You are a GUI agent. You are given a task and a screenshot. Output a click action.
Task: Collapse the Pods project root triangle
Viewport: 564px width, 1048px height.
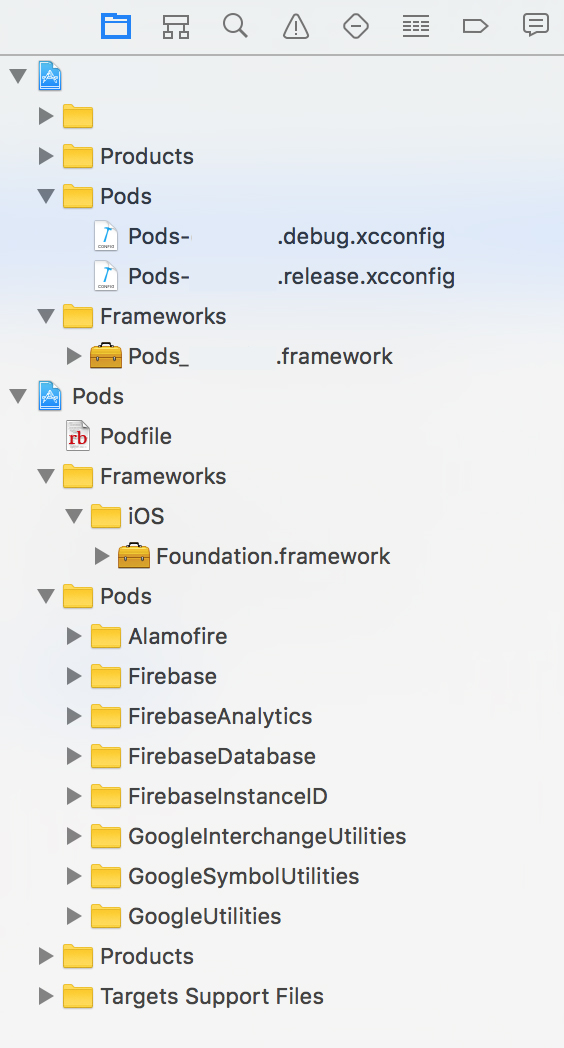(x=18, y=396)
